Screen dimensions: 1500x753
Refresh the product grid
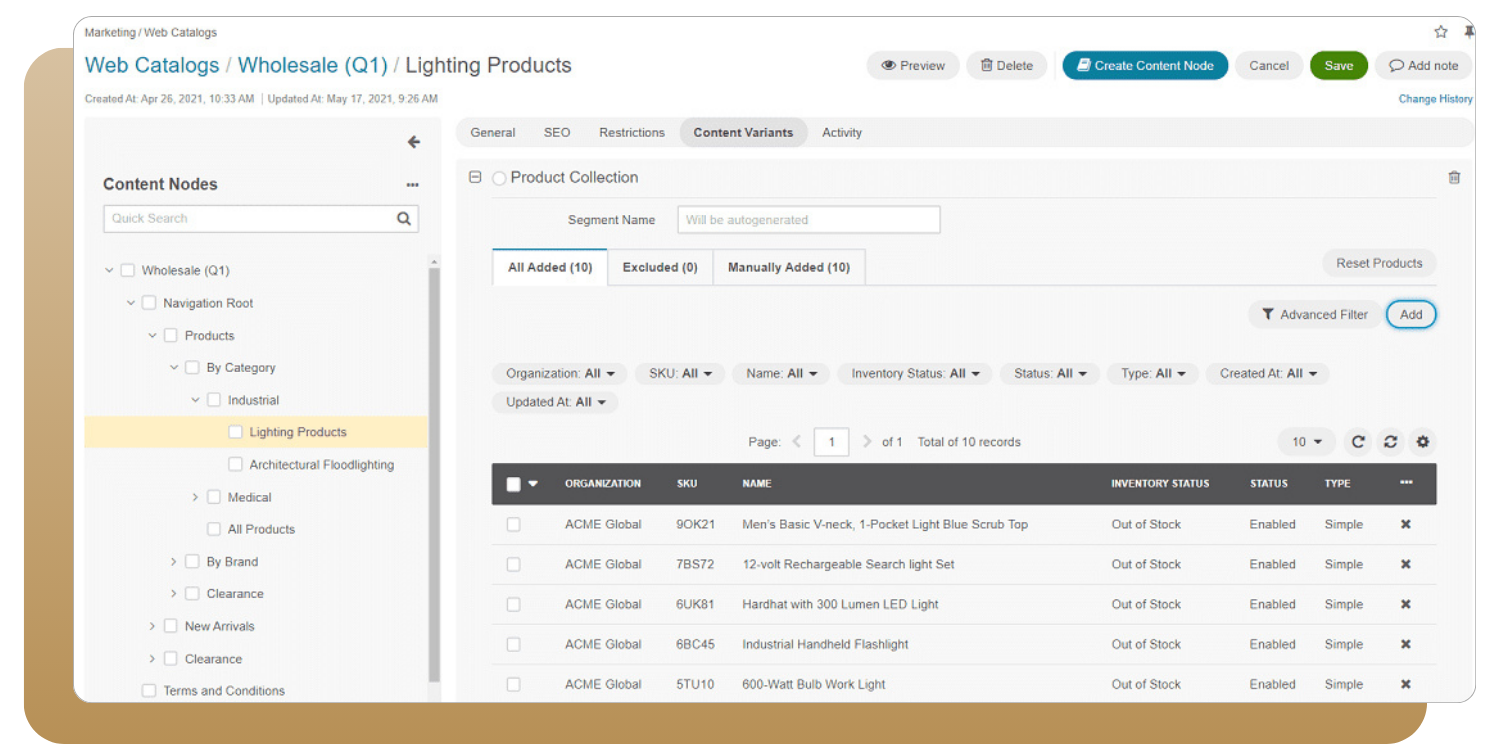coord(1357,442)
